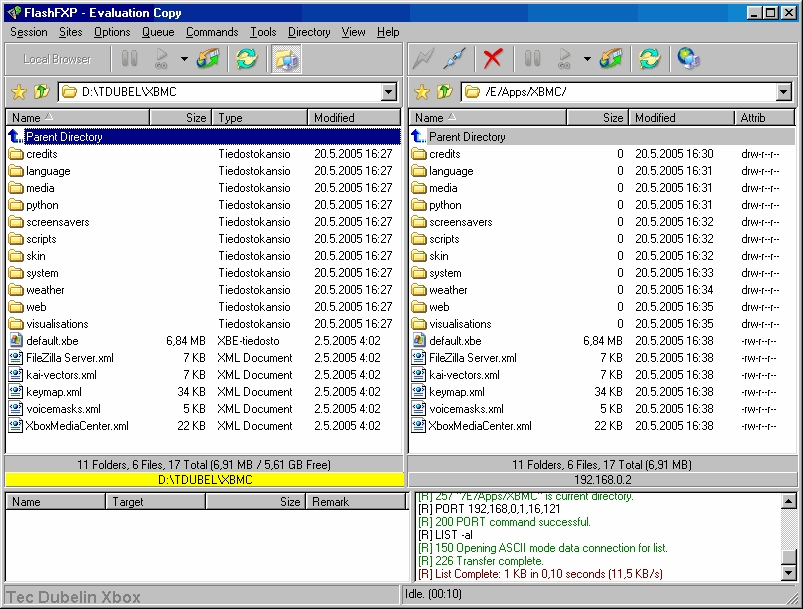The image size is (803, 609).
Task: Open the Queue menu
Action: tap(158, 32)
